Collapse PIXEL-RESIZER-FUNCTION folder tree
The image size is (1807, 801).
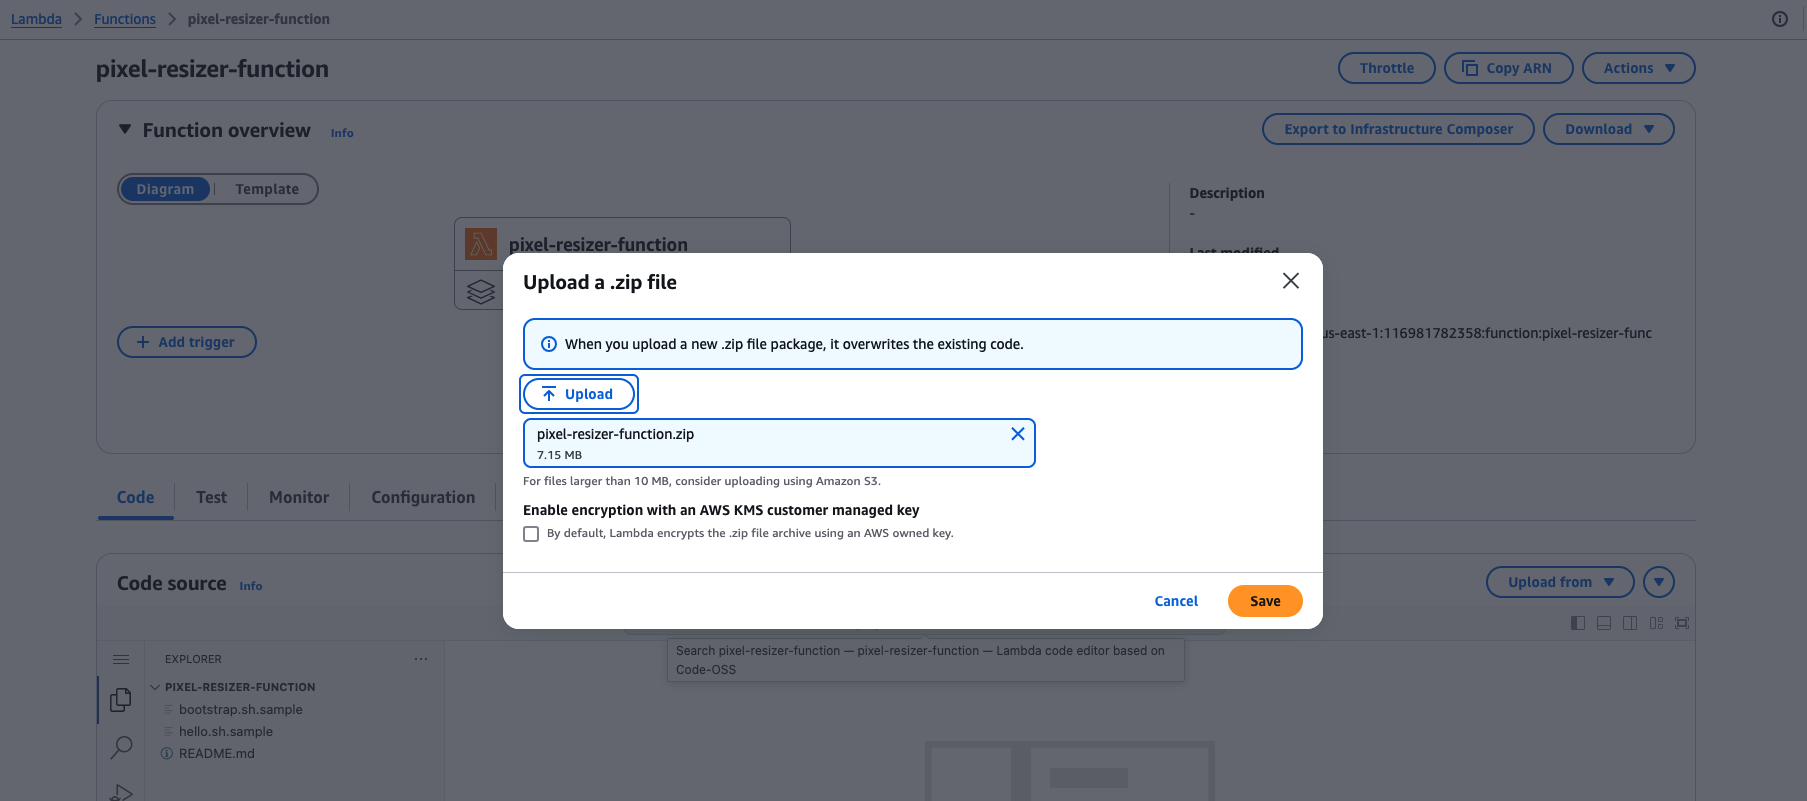[x=155, y=687]
